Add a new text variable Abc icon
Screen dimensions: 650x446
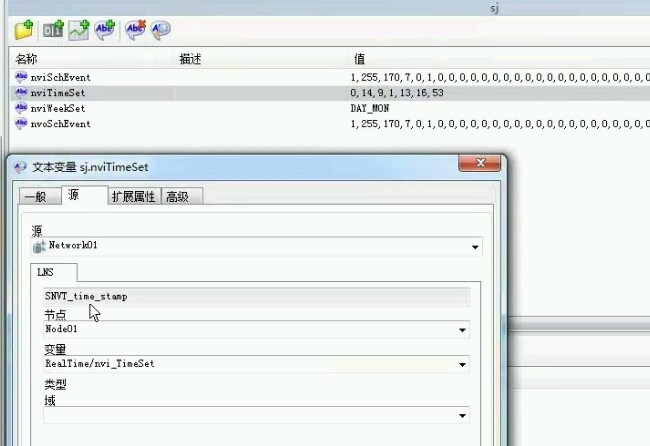pos(104,30)
